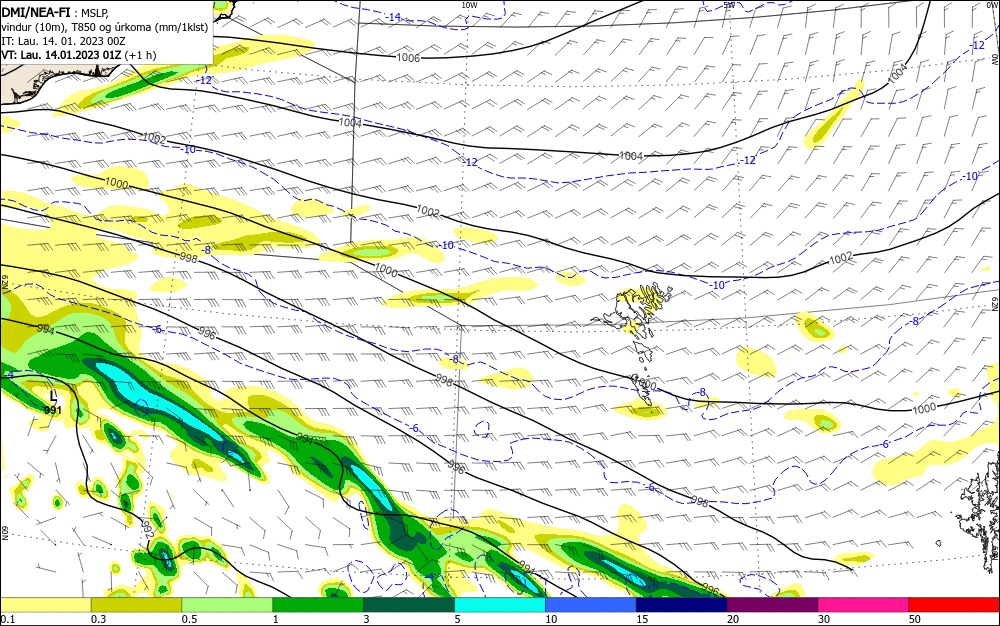Click the legend value 1

(x=276, y=619)
